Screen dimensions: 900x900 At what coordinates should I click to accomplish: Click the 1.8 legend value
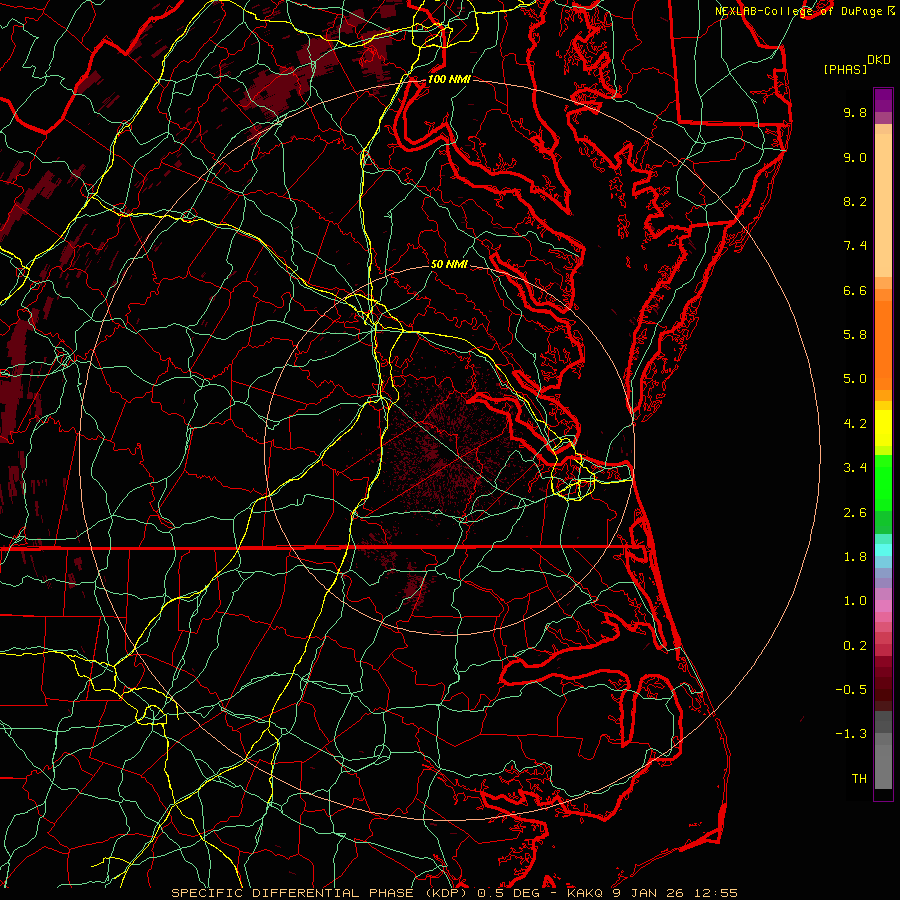tap(855, 557)
